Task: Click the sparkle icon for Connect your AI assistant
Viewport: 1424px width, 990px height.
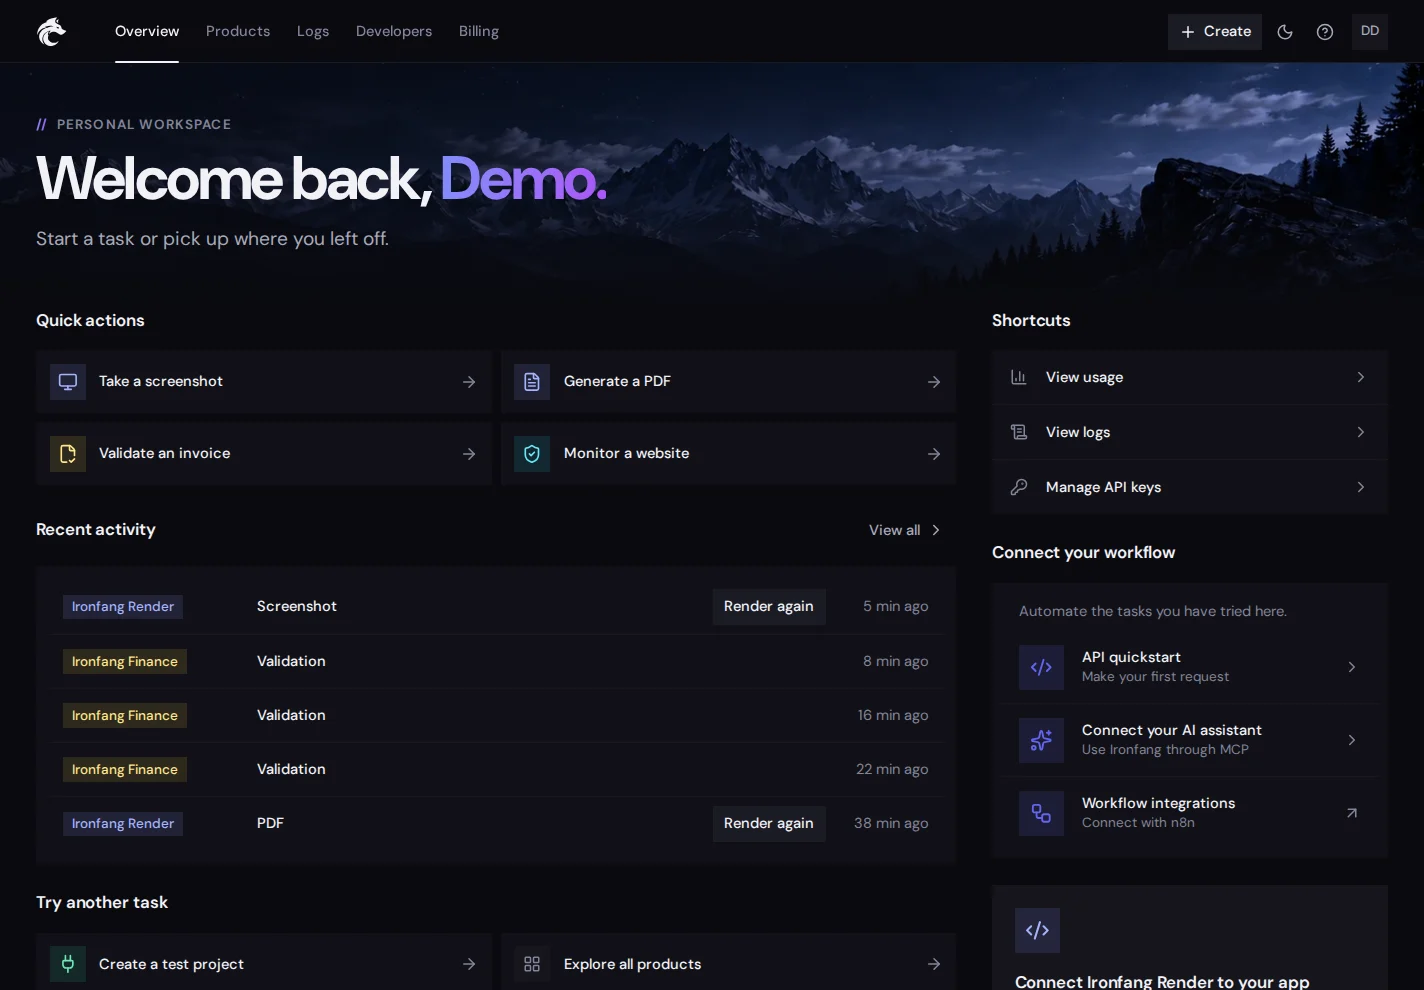Action: click(1041, 740)
